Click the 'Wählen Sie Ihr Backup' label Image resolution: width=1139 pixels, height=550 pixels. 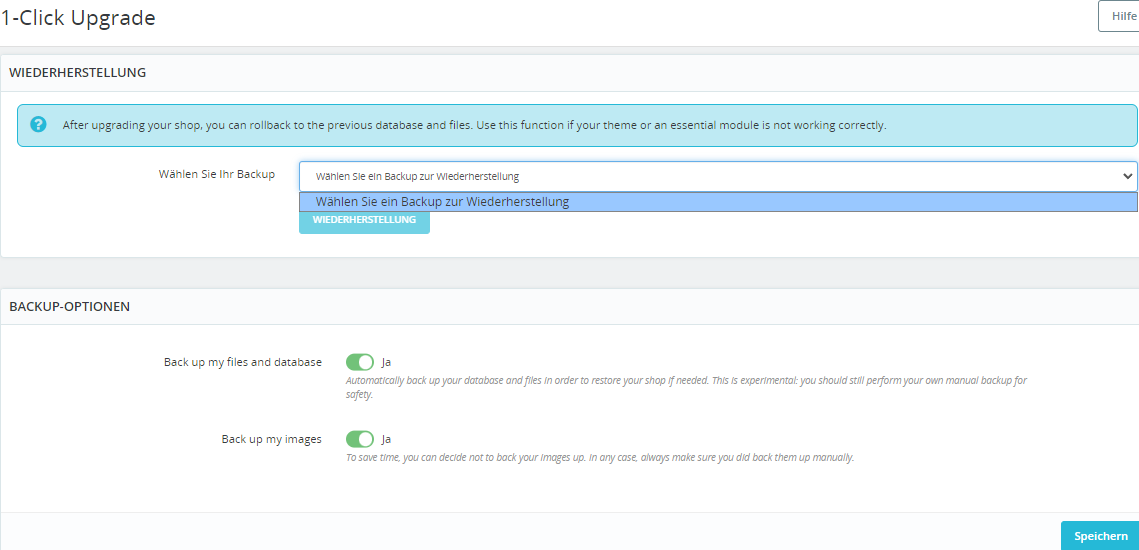point(216,174)
